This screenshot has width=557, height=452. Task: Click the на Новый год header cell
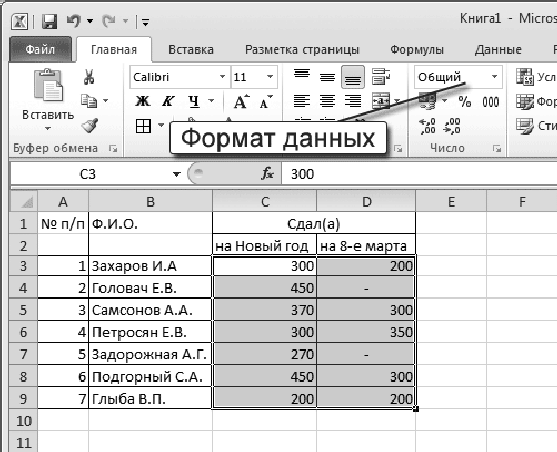coord(264,245)
